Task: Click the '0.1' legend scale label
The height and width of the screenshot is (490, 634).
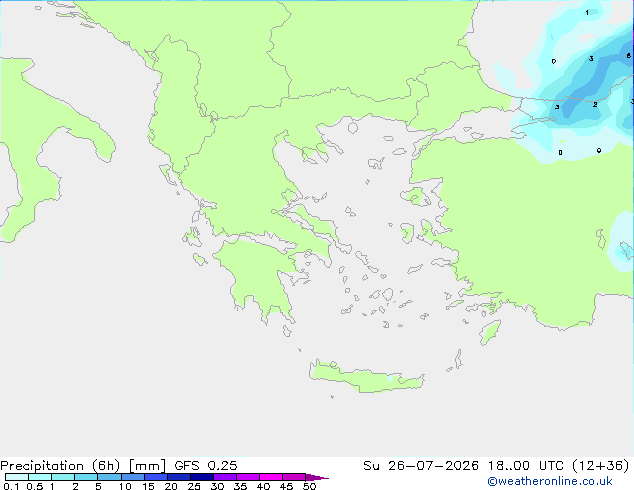Action: pos(11,486)
